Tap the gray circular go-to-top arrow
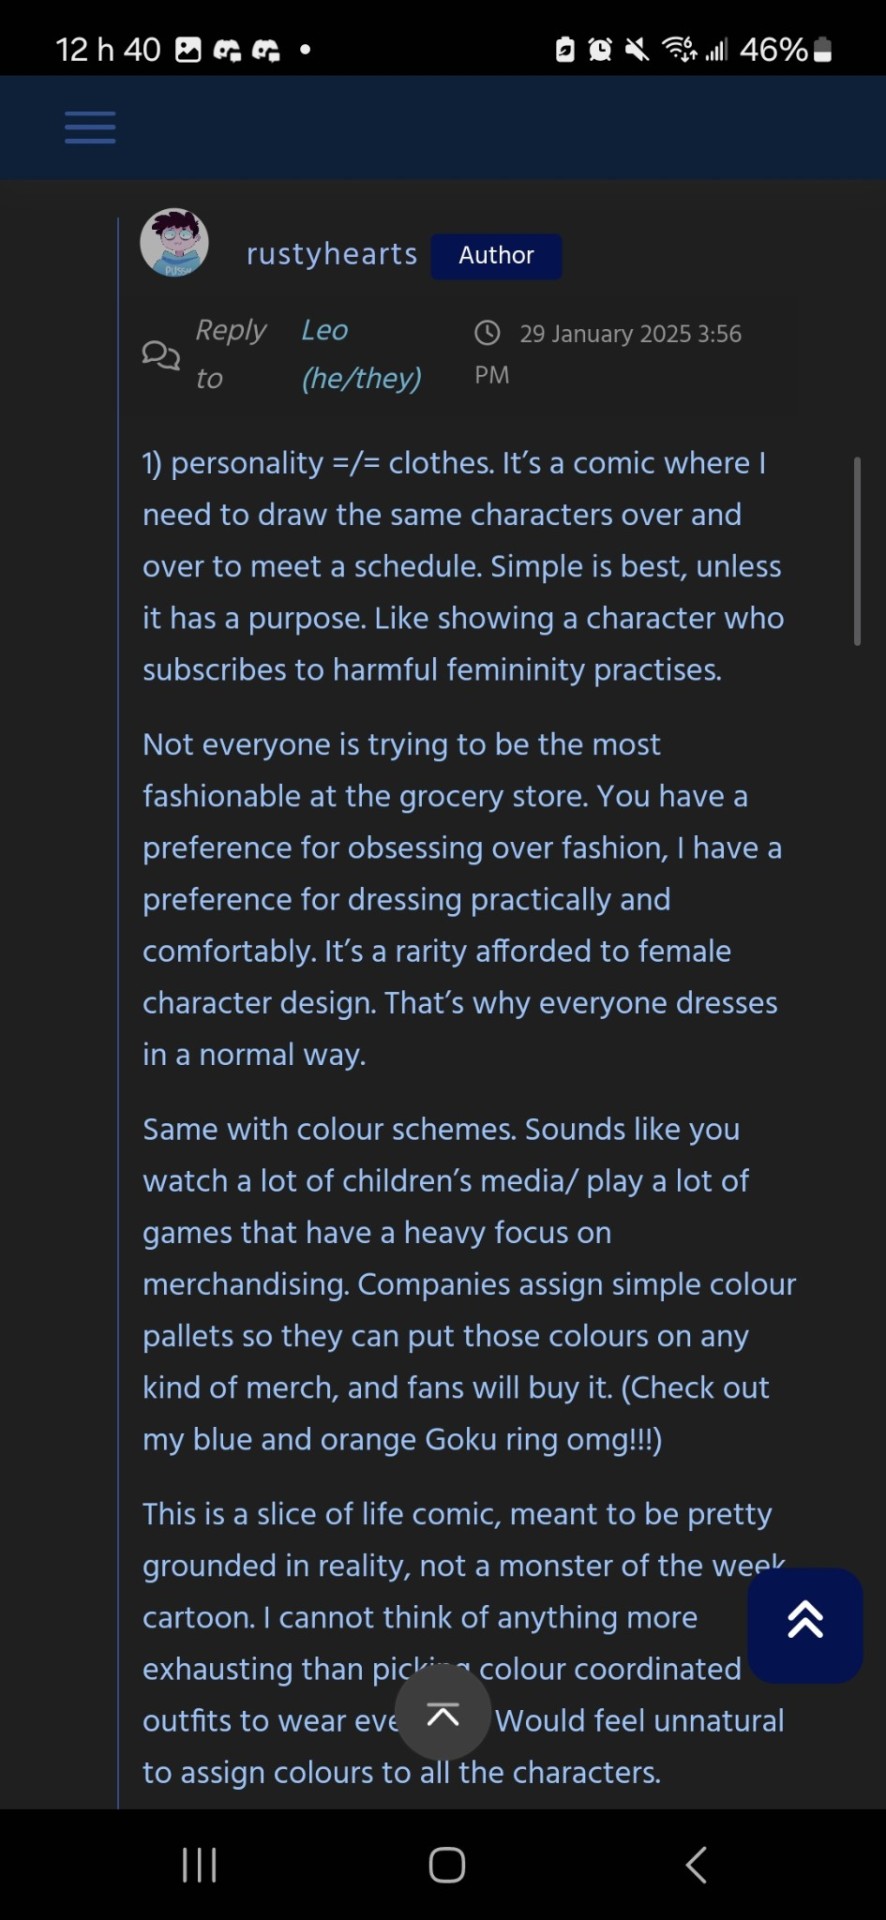This screenshot has height=1920, width=886. pyautogui.click(x=443, y=1715)
